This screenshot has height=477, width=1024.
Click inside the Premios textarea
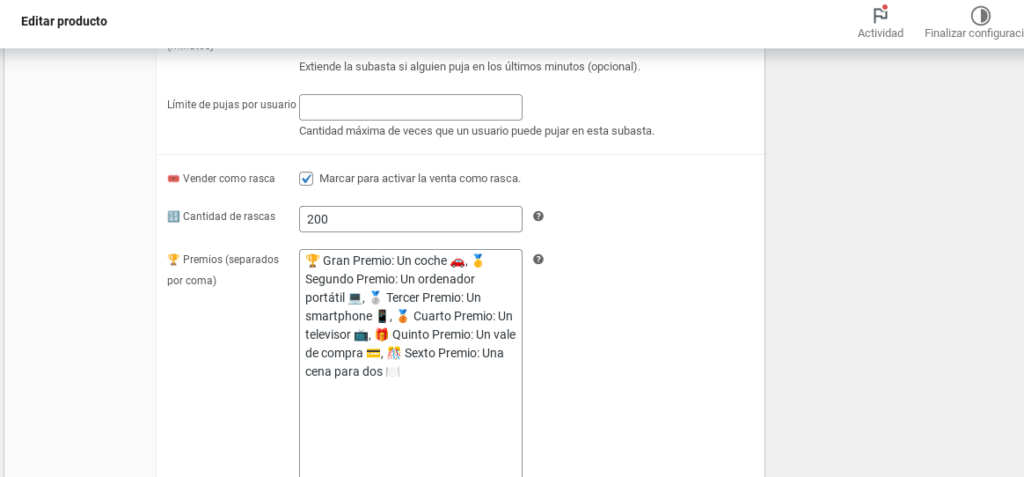(x=411, y=363)
